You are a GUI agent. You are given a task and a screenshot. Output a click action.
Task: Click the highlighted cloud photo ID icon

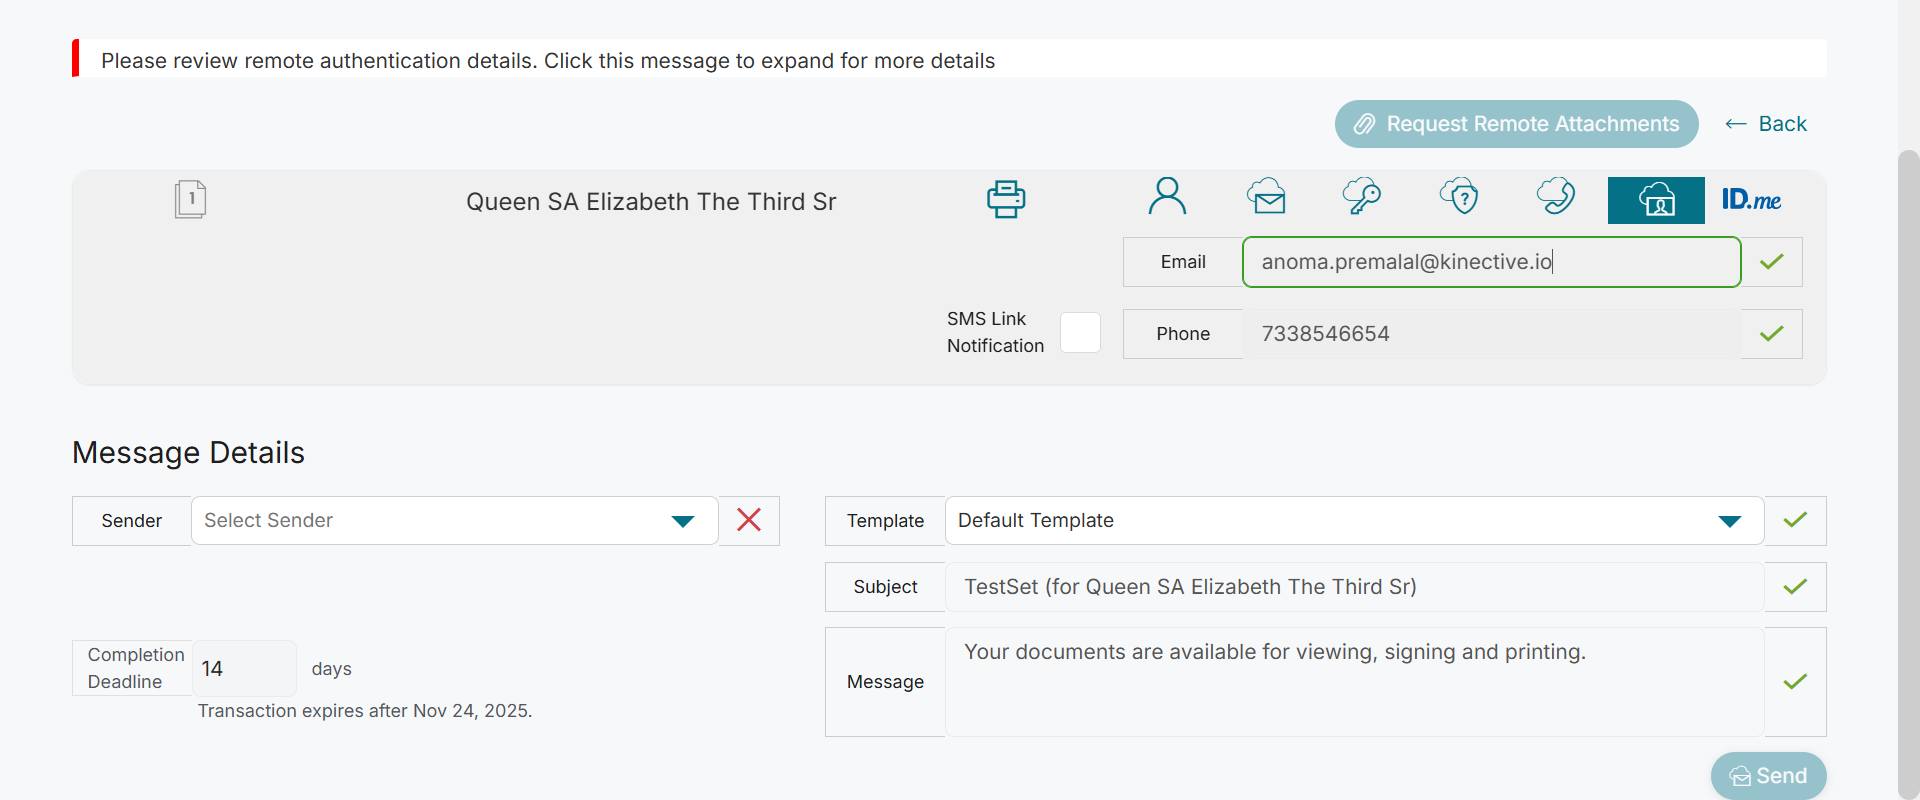coord(1656,200)
